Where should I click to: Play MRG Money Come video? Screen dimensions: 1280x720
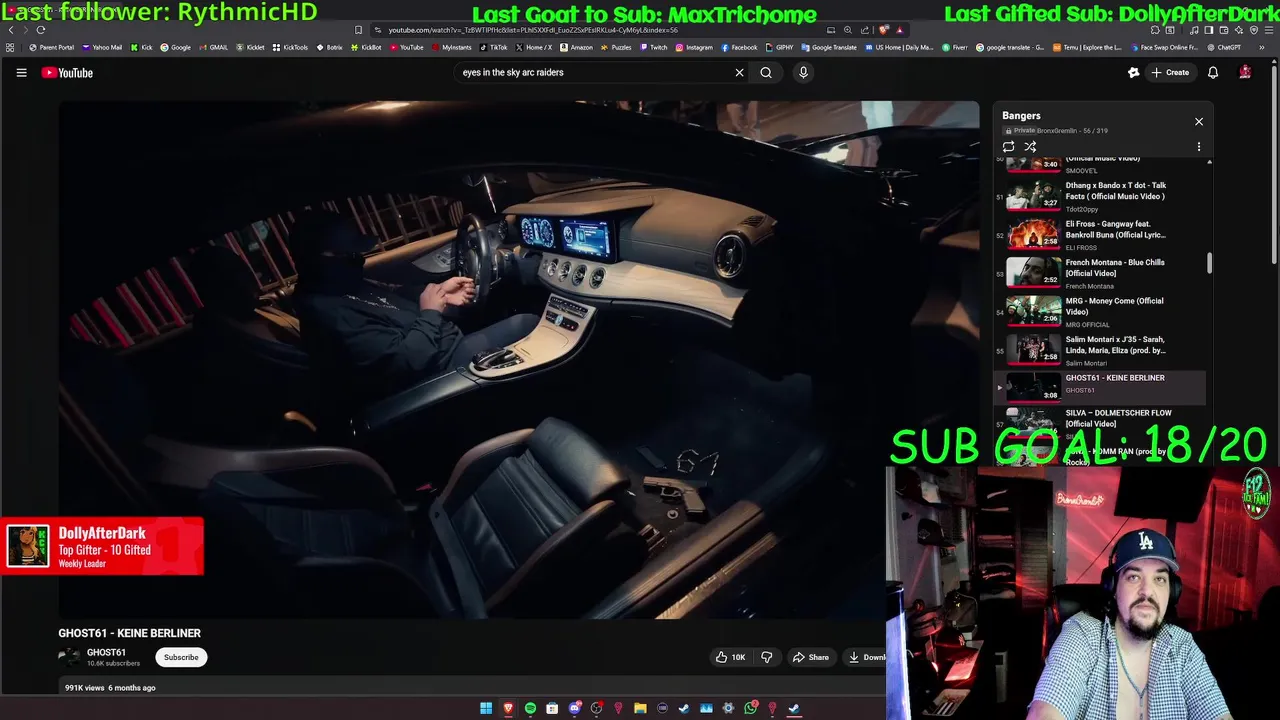click(x=1100, y=312)
